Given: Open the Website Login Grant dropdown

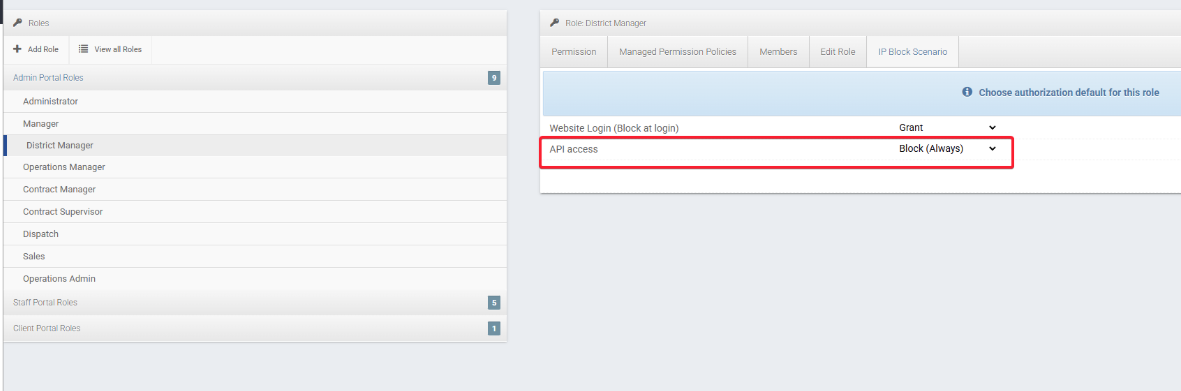Looking at the screenshot, I should coord(948,128).
